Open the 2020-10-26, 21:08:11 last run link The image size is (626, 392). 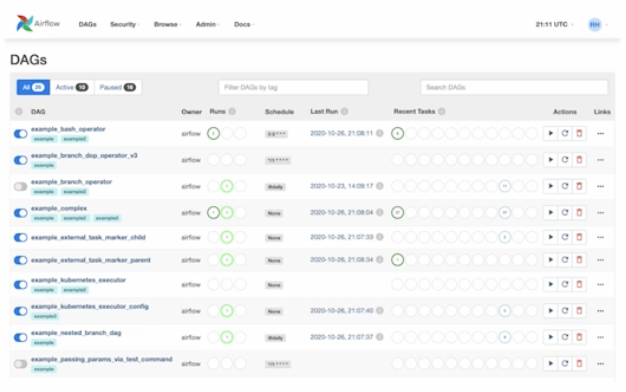(x=342, y=133)
